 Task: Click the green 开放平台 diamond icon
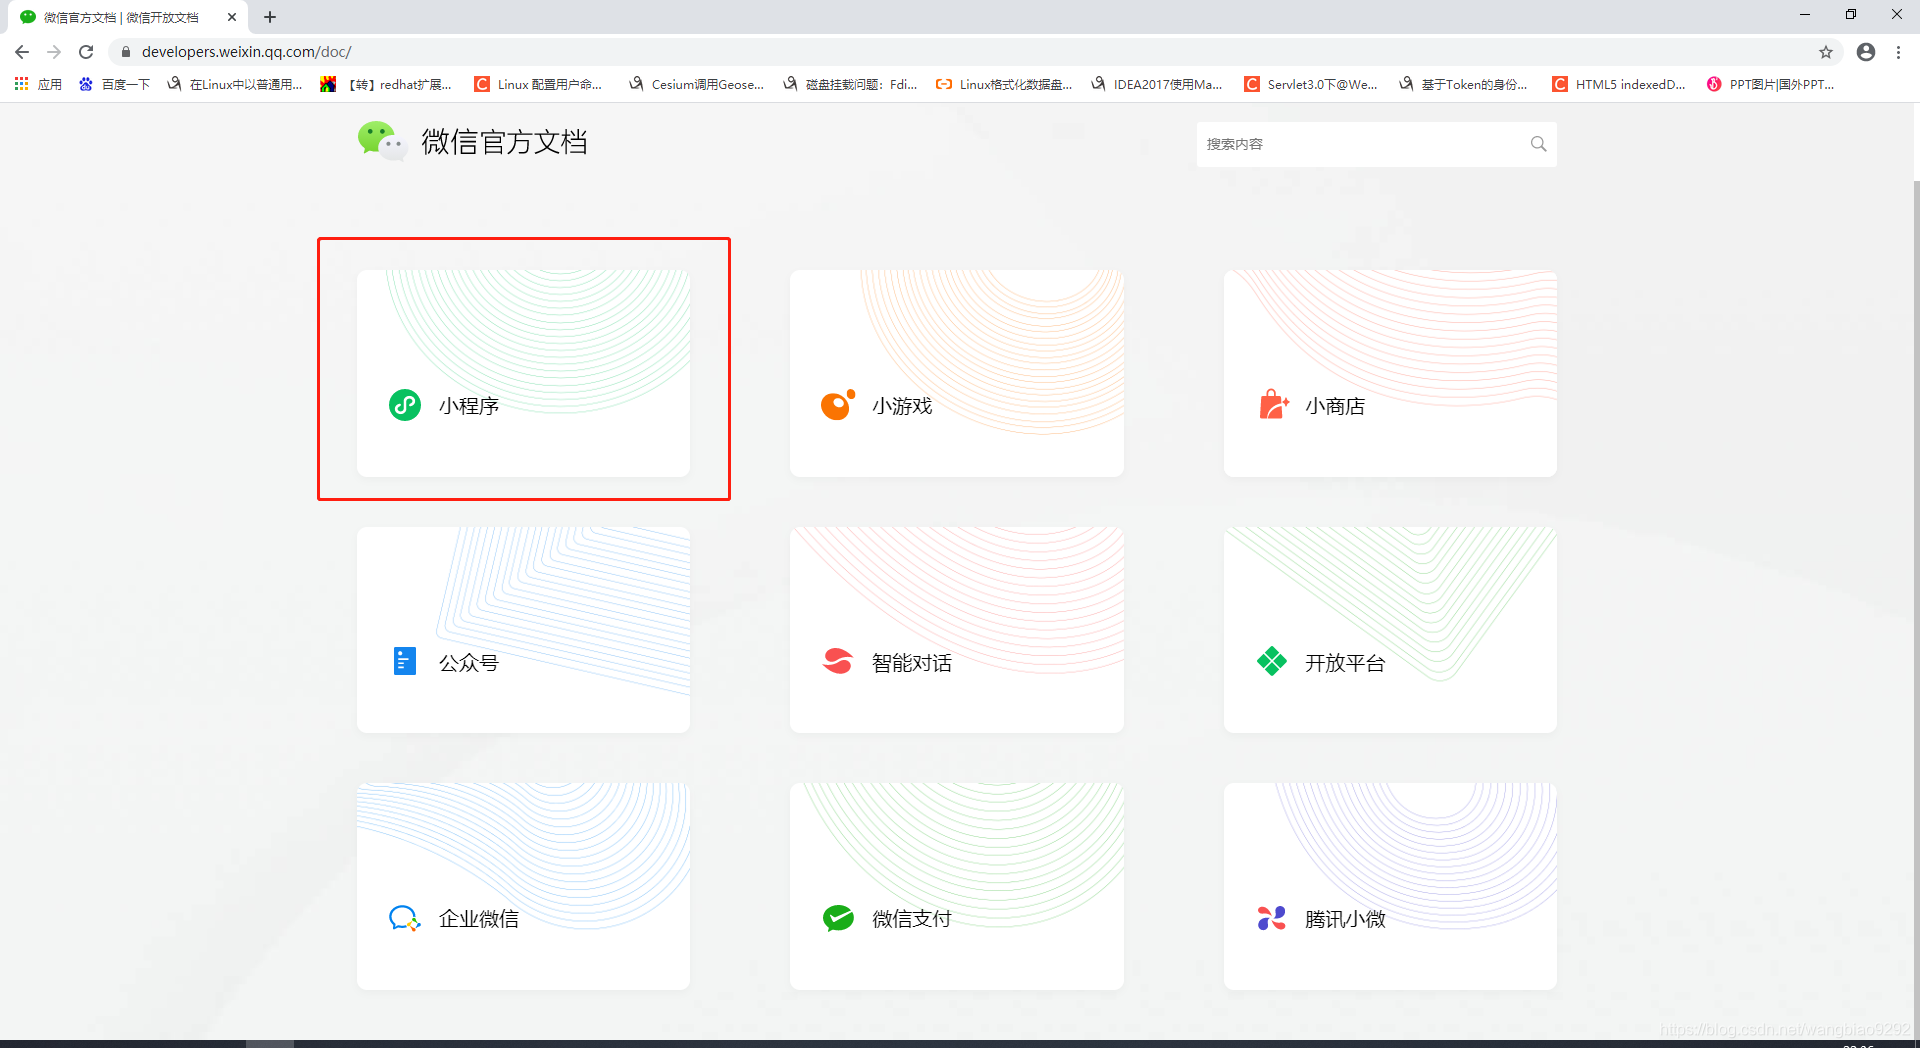(x=1272, y=661)
